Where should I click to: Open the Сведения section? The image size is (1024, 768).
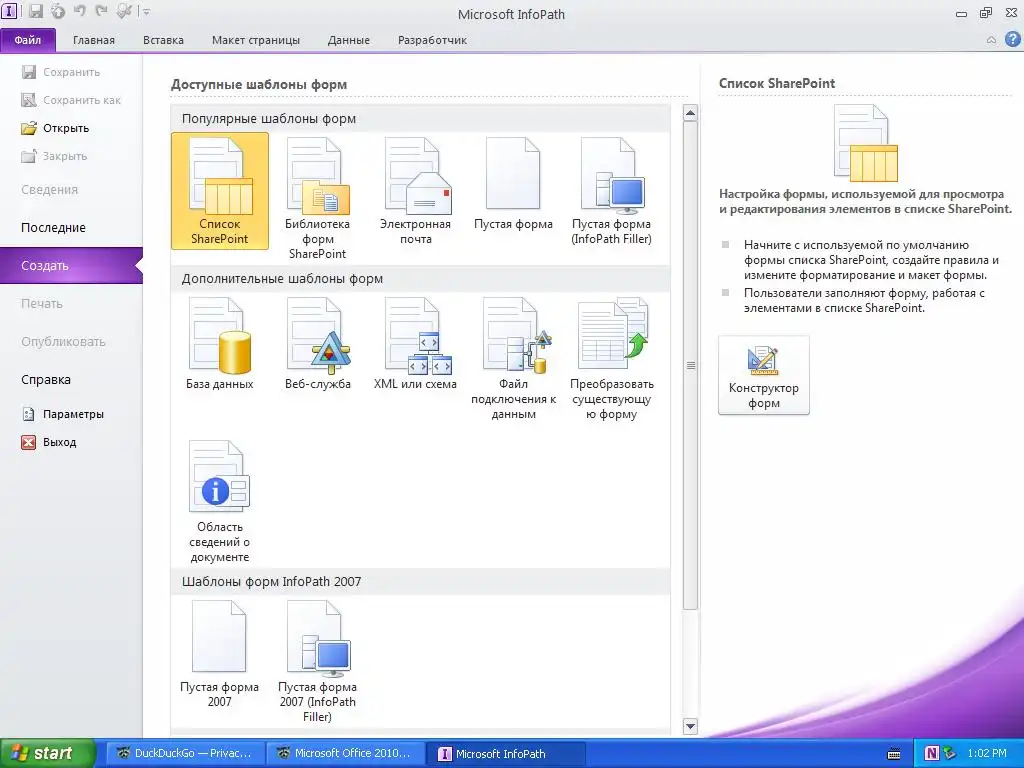click(71, 189)
